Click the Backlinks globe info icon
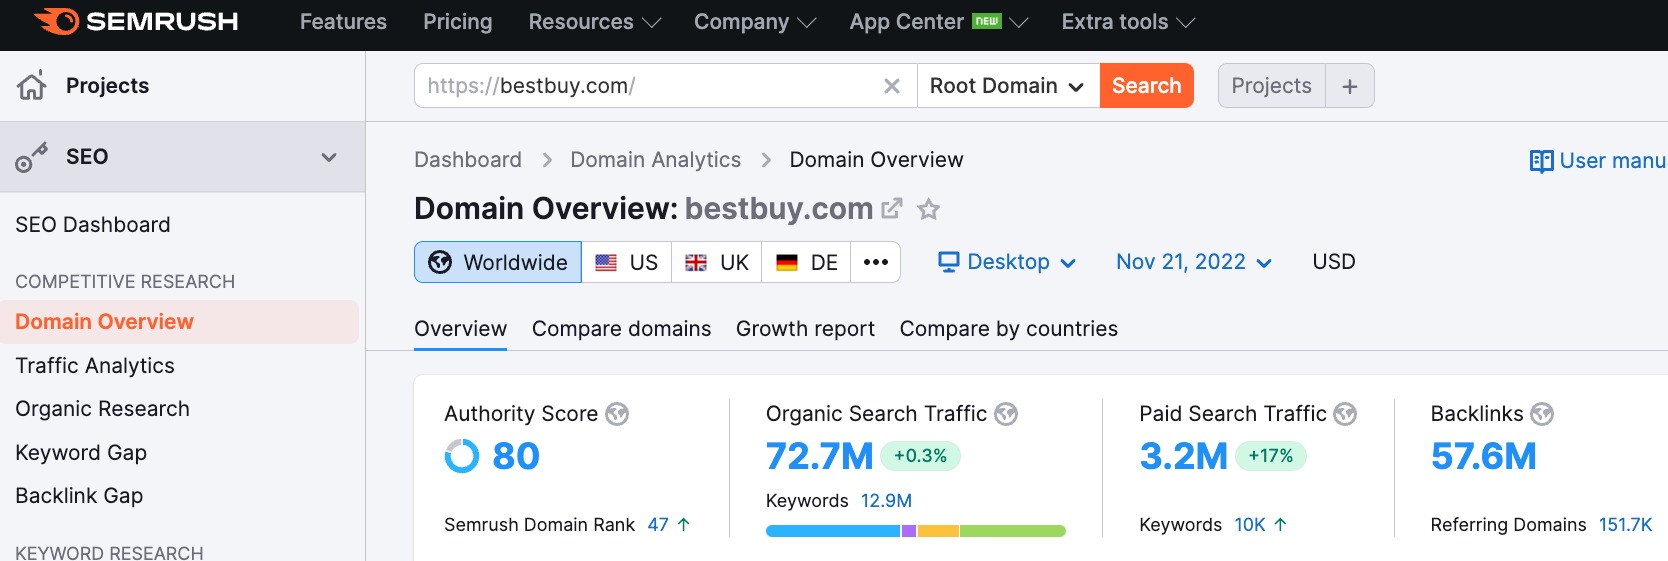Viewport: 1668px width, 561px height. [1543, 414]
